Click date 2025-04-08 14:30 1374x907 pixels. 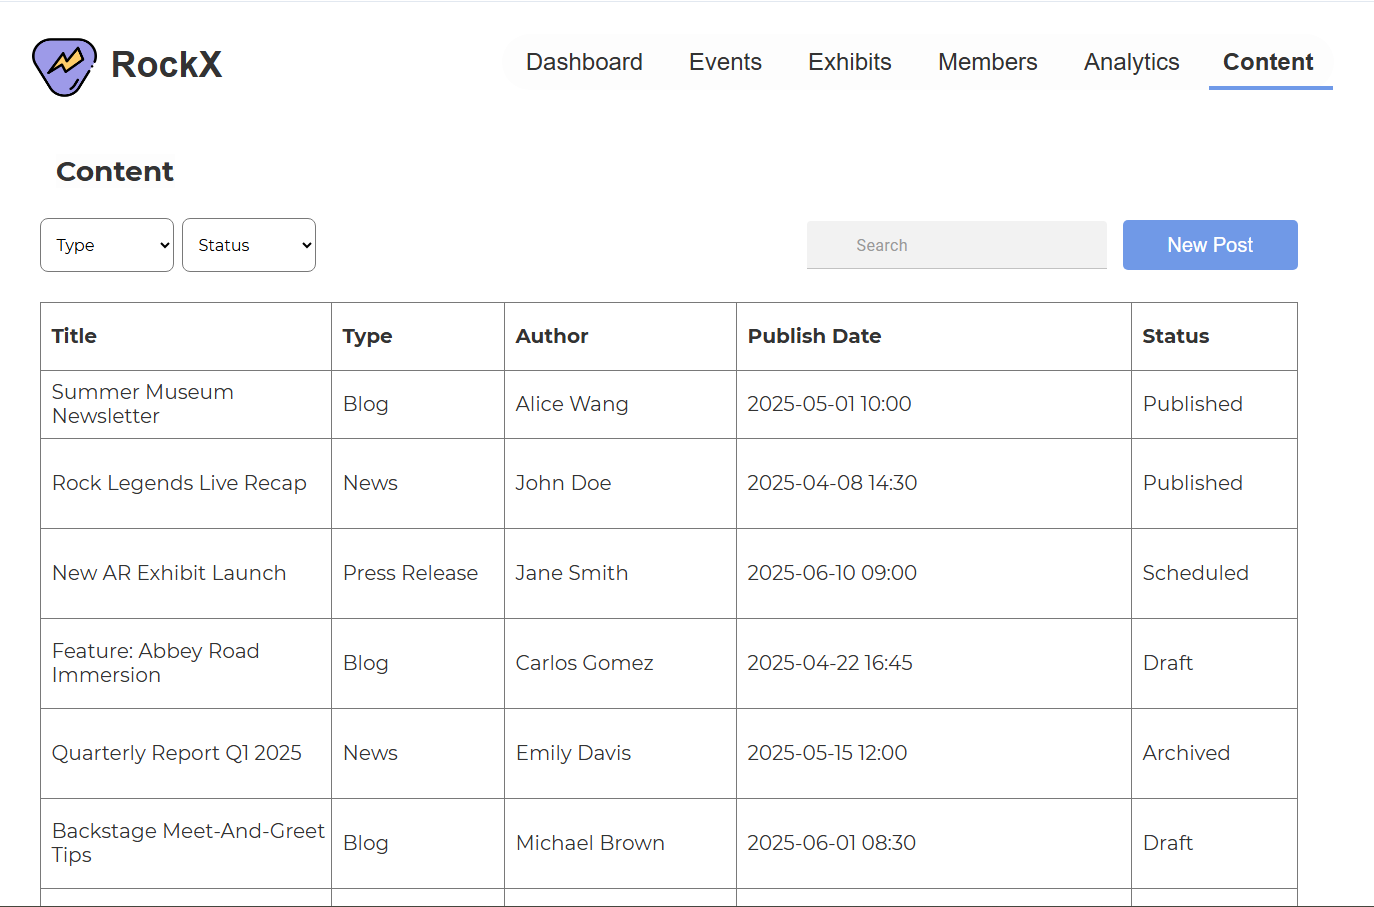[832, 483]
